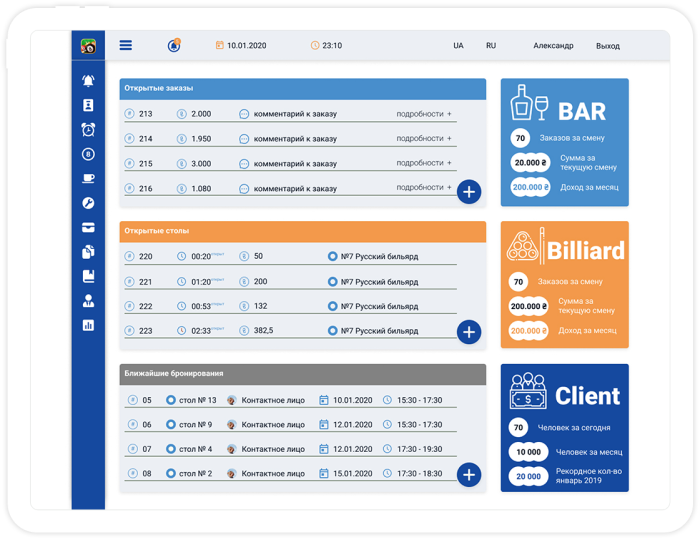Viewport: 700px width, 540px height.
Task: Select radio button for стол № 13
Action: click(171, 400)
